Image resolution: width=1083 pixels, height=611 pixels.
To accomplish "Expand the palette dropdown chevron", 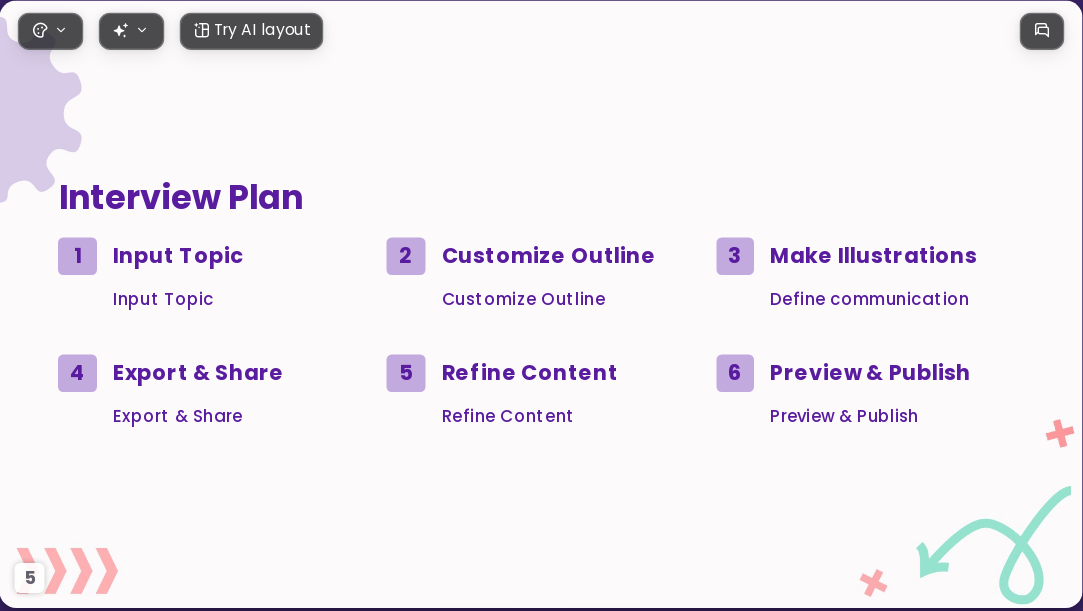I will click(x=61, y=30).
